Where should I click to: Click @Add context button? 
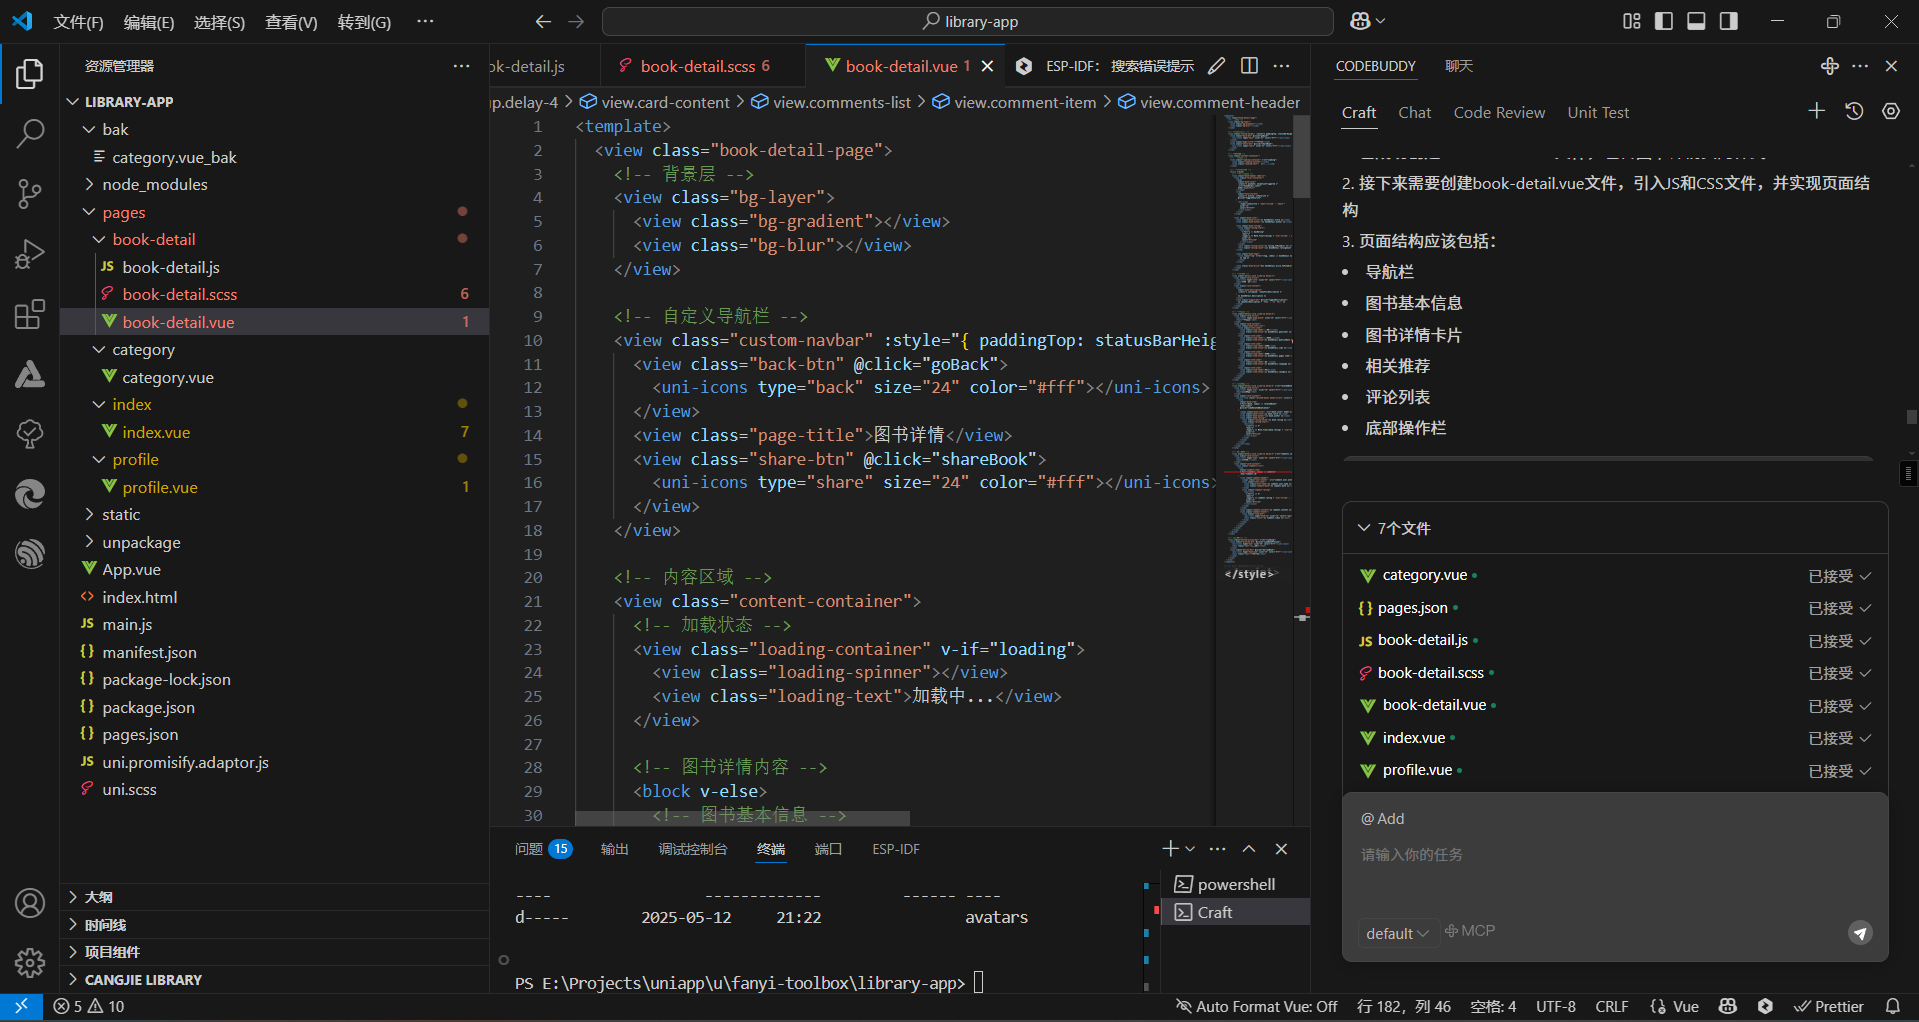tap(1382, 818)
